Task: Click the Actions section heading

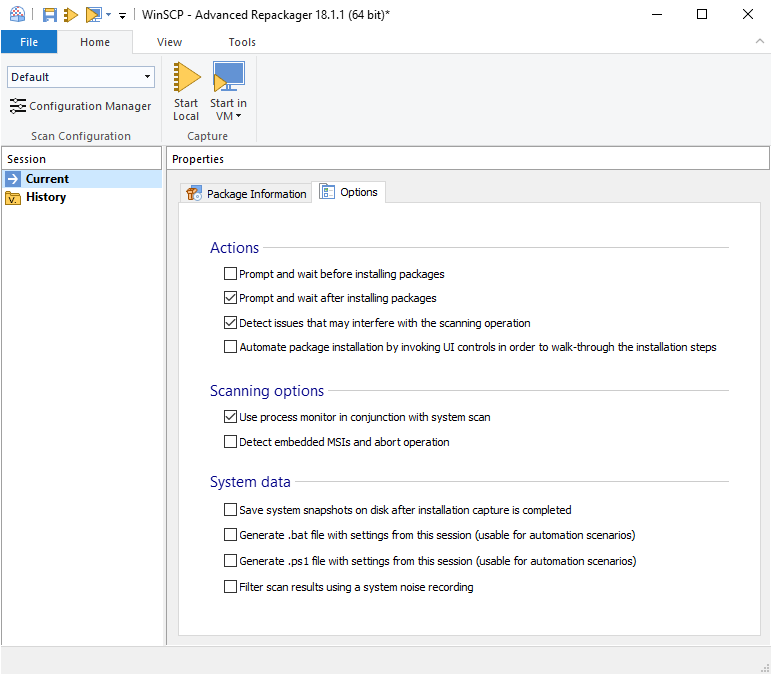Action: (234, 248)
